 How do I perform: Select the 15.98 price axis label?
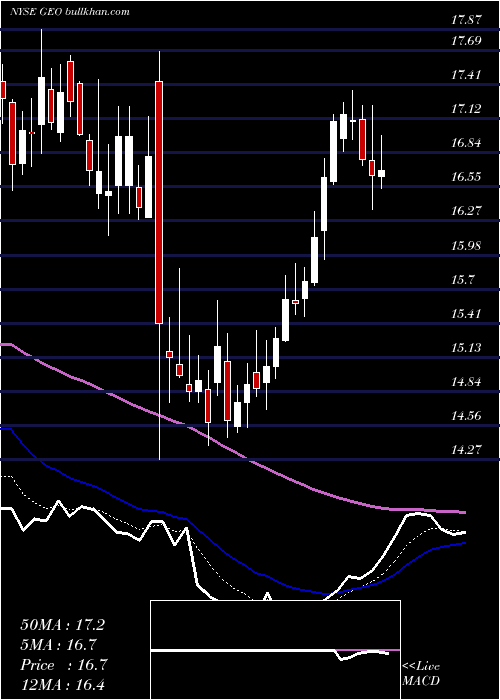pyautogui.click(x=466, y=246)
